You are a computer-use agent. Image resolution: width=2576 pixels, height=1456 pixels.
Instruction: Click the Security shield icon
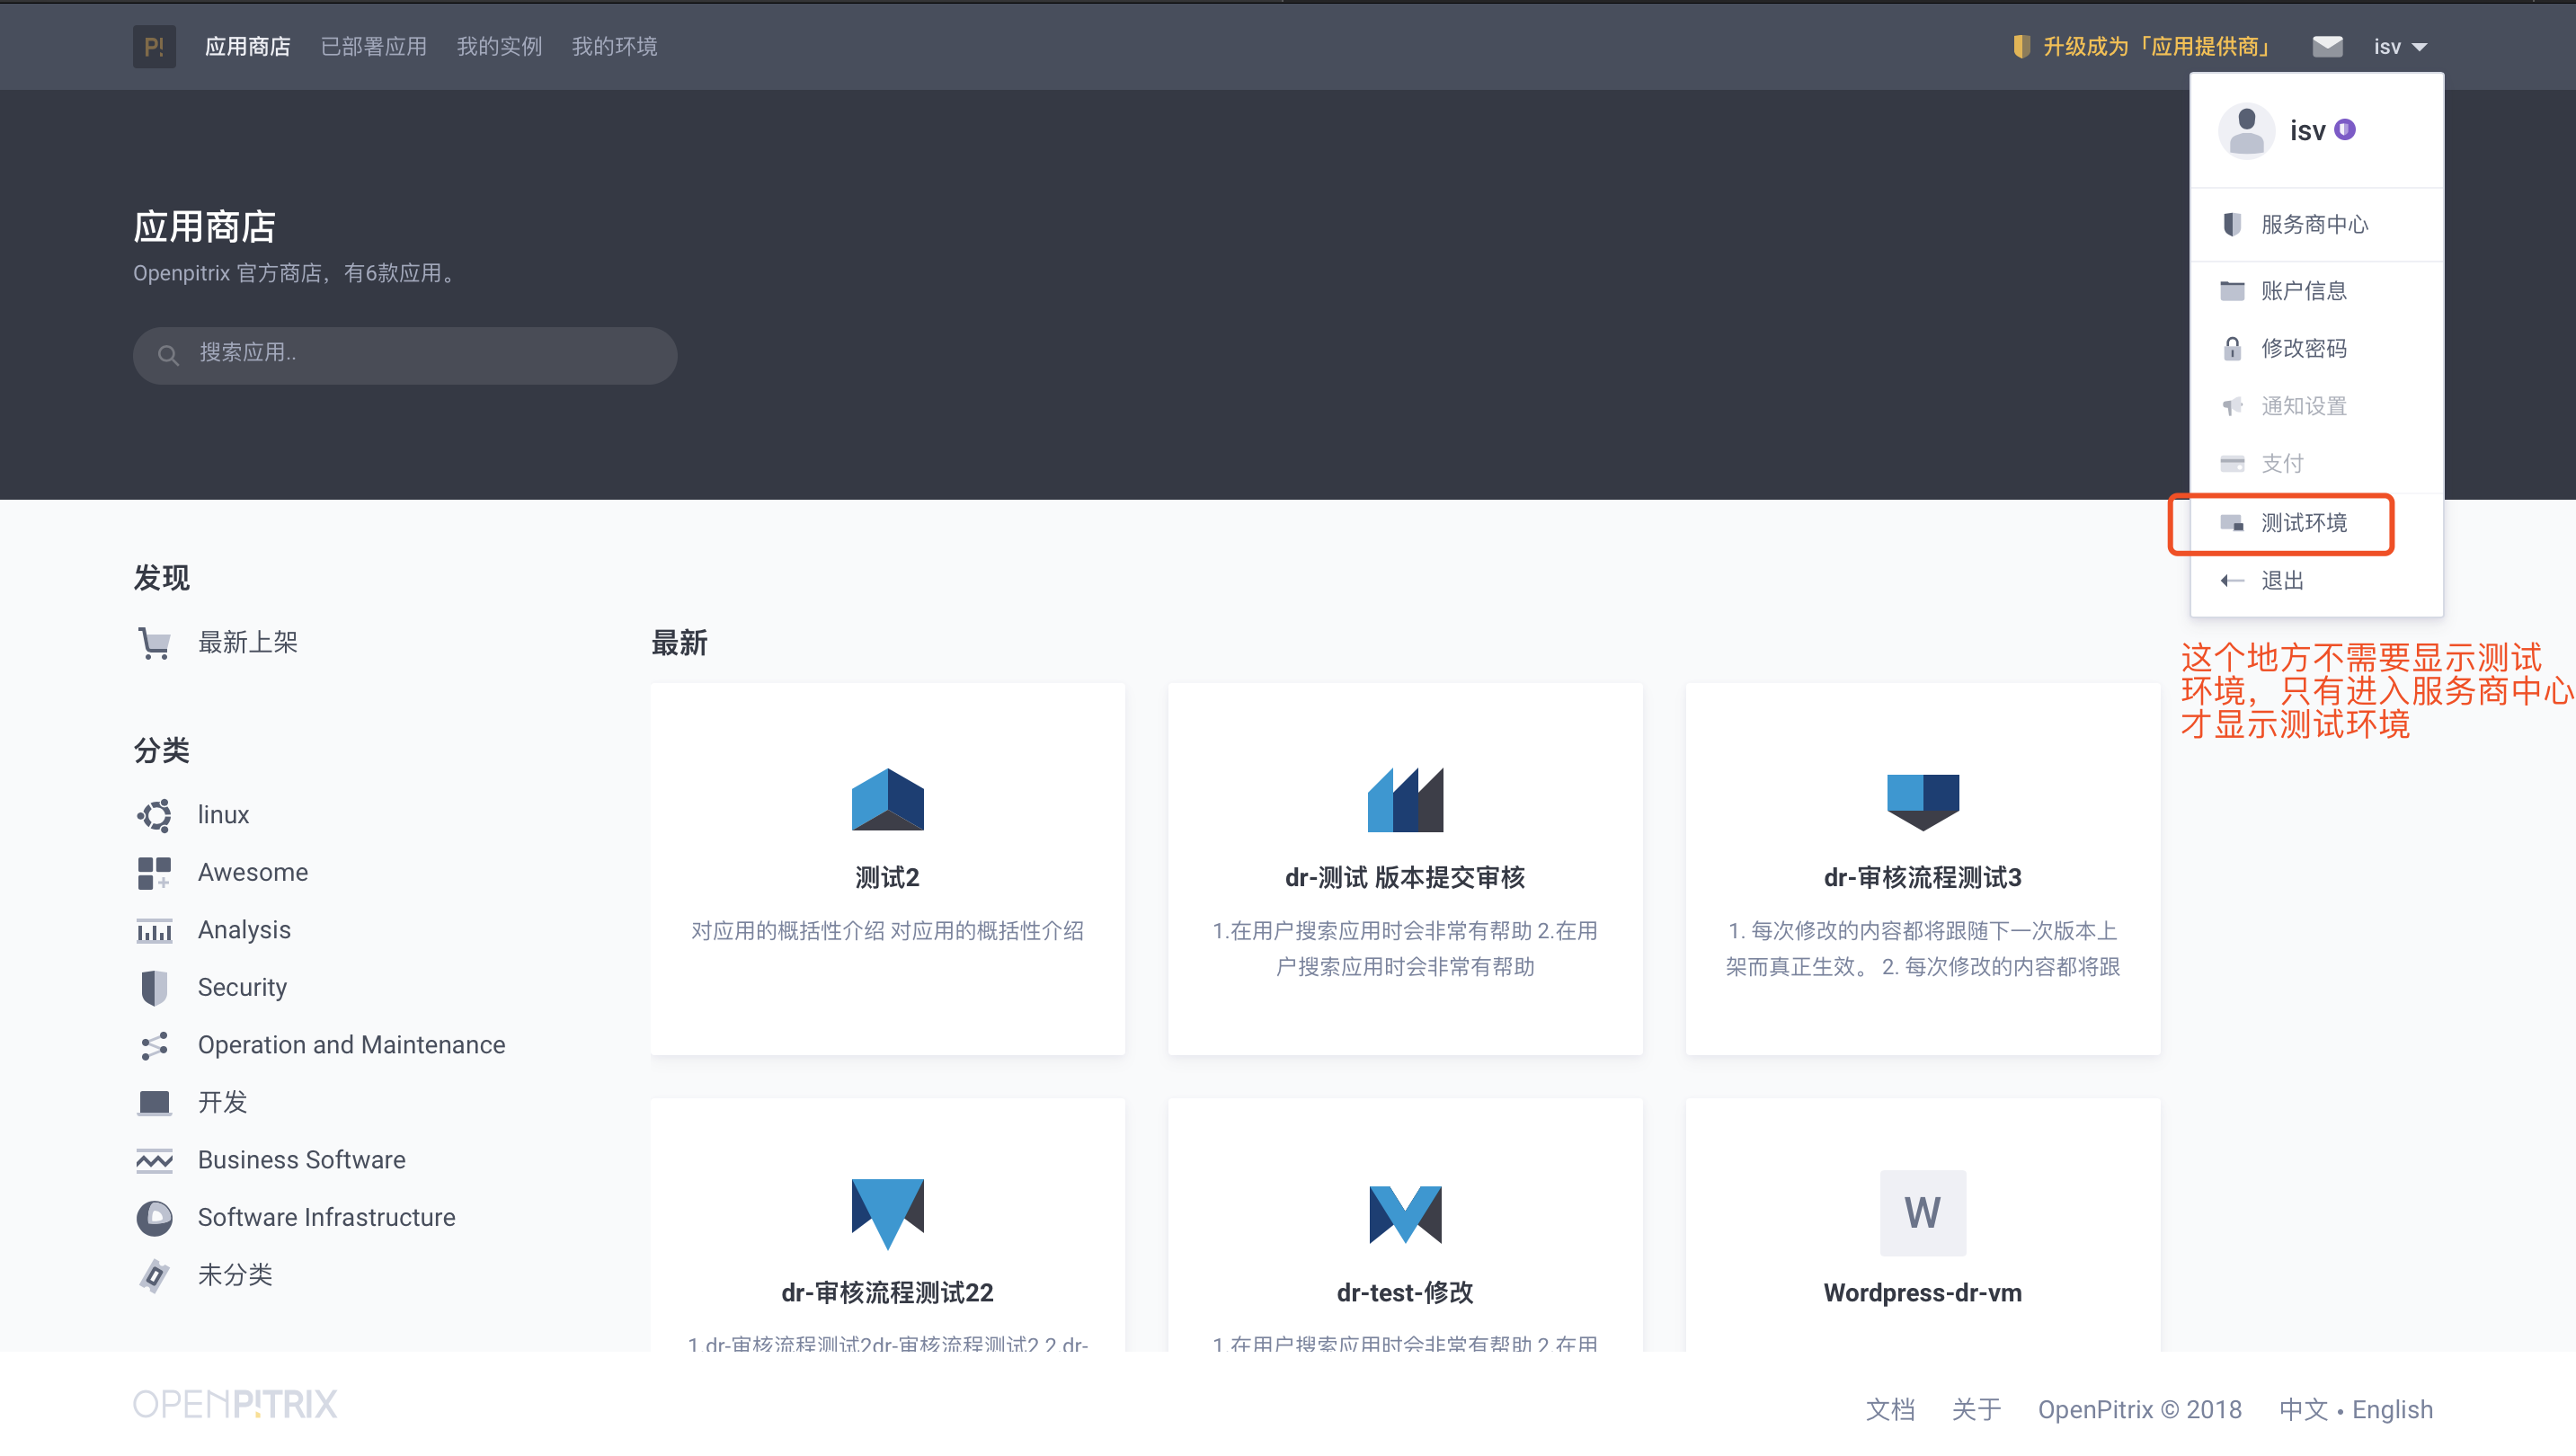point(155,987)
